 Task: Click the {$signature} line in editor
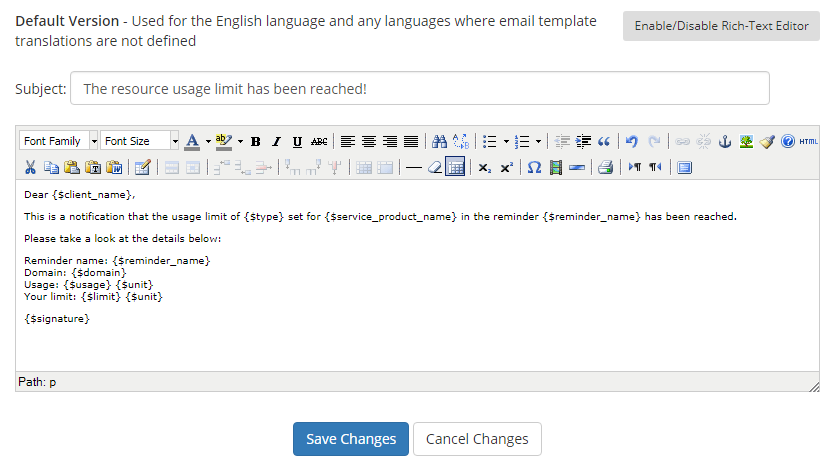click(x=57, y=319)
